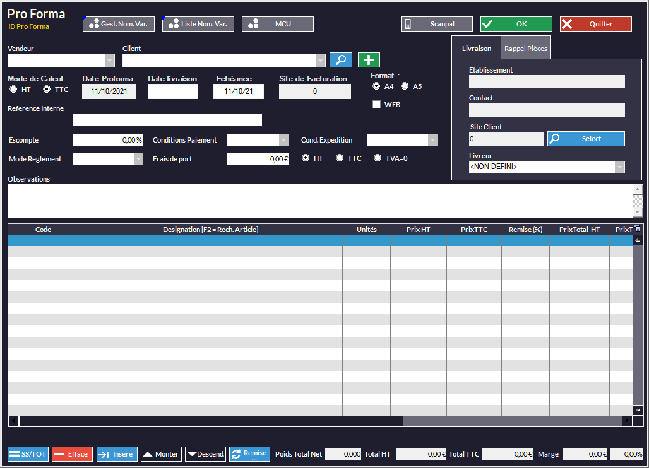Click the Descend move-down button
This screenshot has height=468, width=649.
point(205,454)
